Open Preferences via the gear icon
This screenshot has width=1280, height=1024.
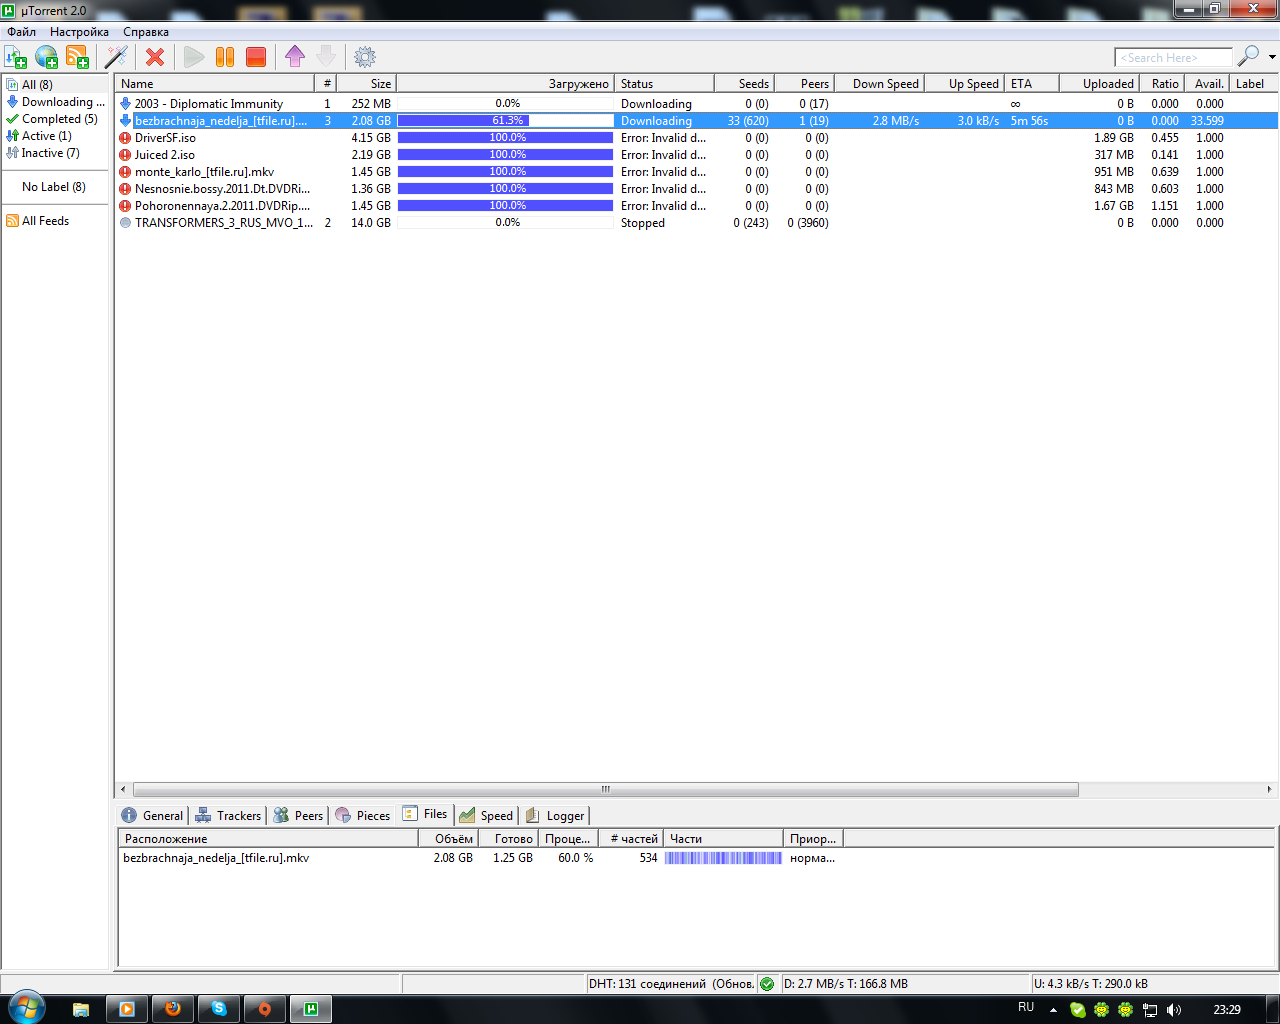click(365, 57)
